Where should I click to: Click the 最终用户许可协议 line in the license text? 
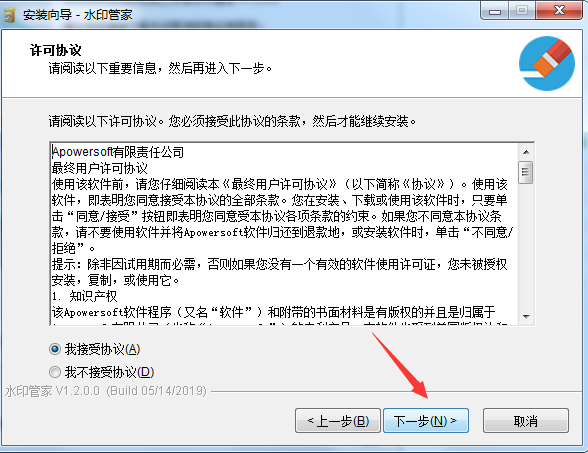[100, 168]
